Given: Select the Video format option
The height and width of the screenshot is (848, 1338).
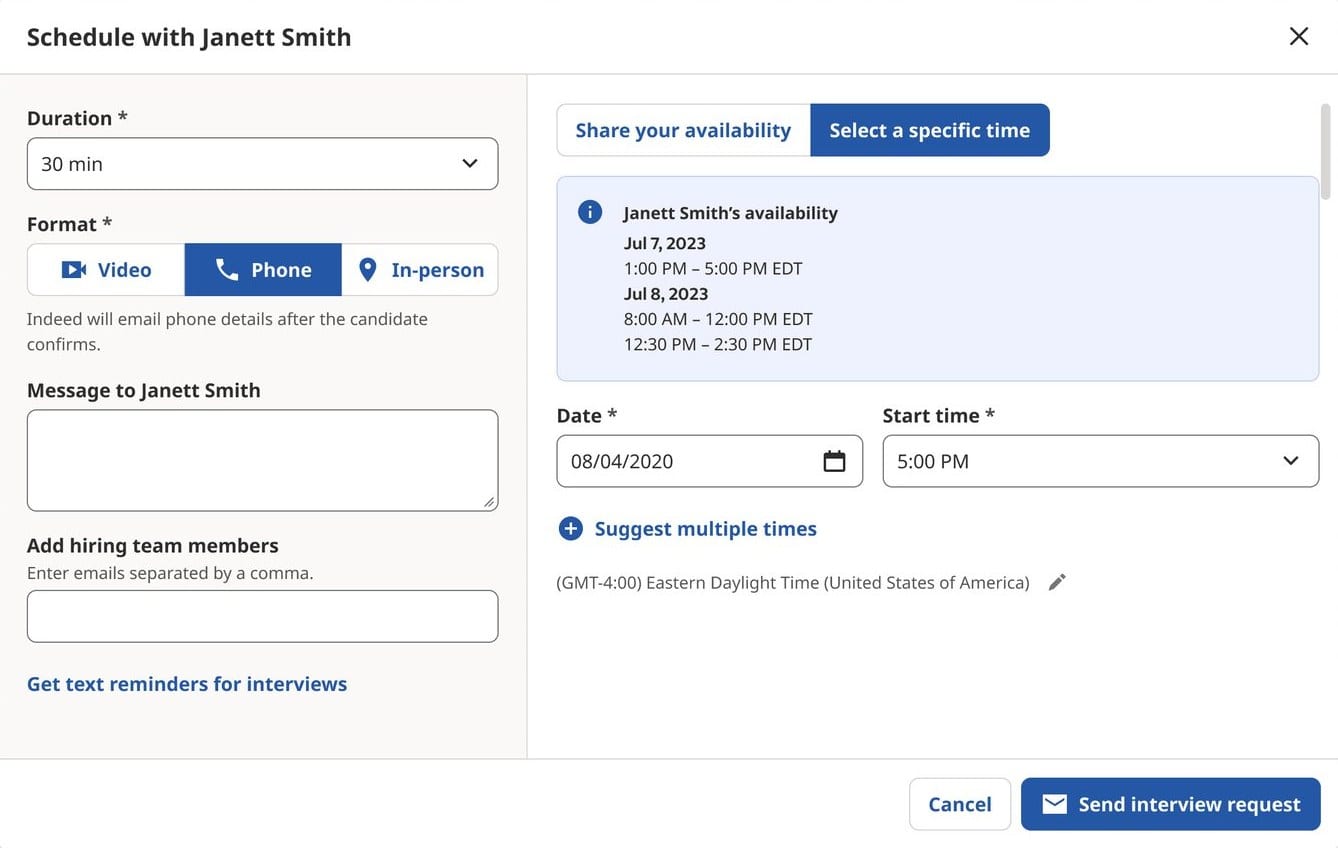Looking at the screenshot, I should pyautogui.click(x=106, y=270).
